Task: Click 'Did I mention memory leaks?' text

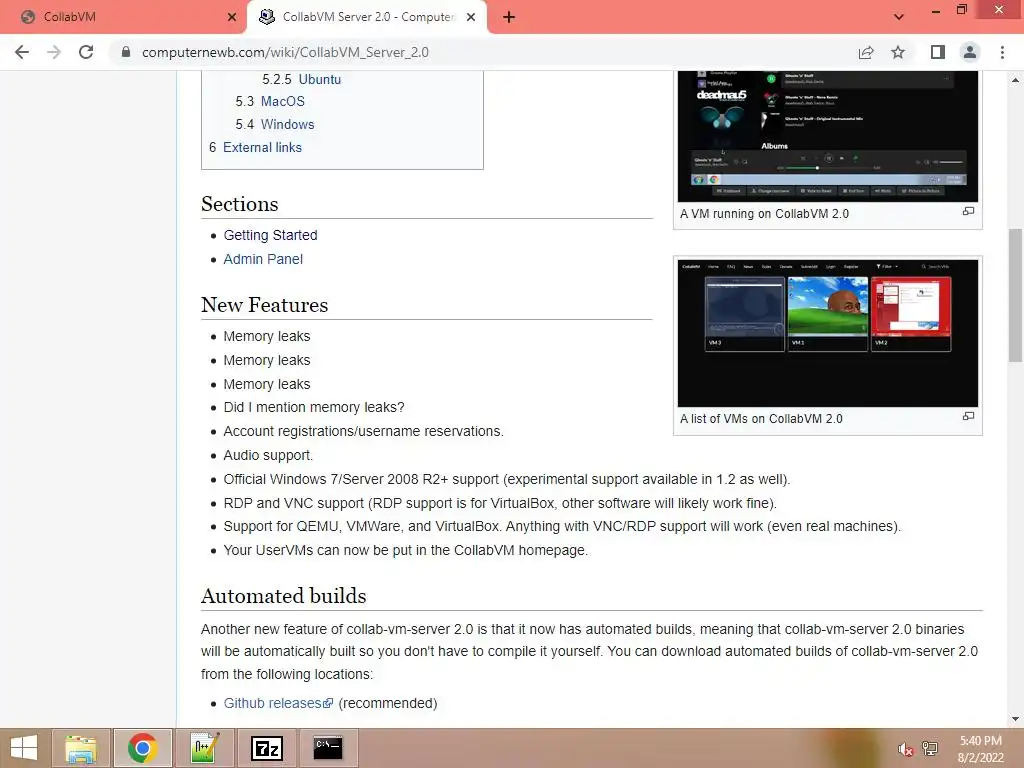Action: click(314, 408)
